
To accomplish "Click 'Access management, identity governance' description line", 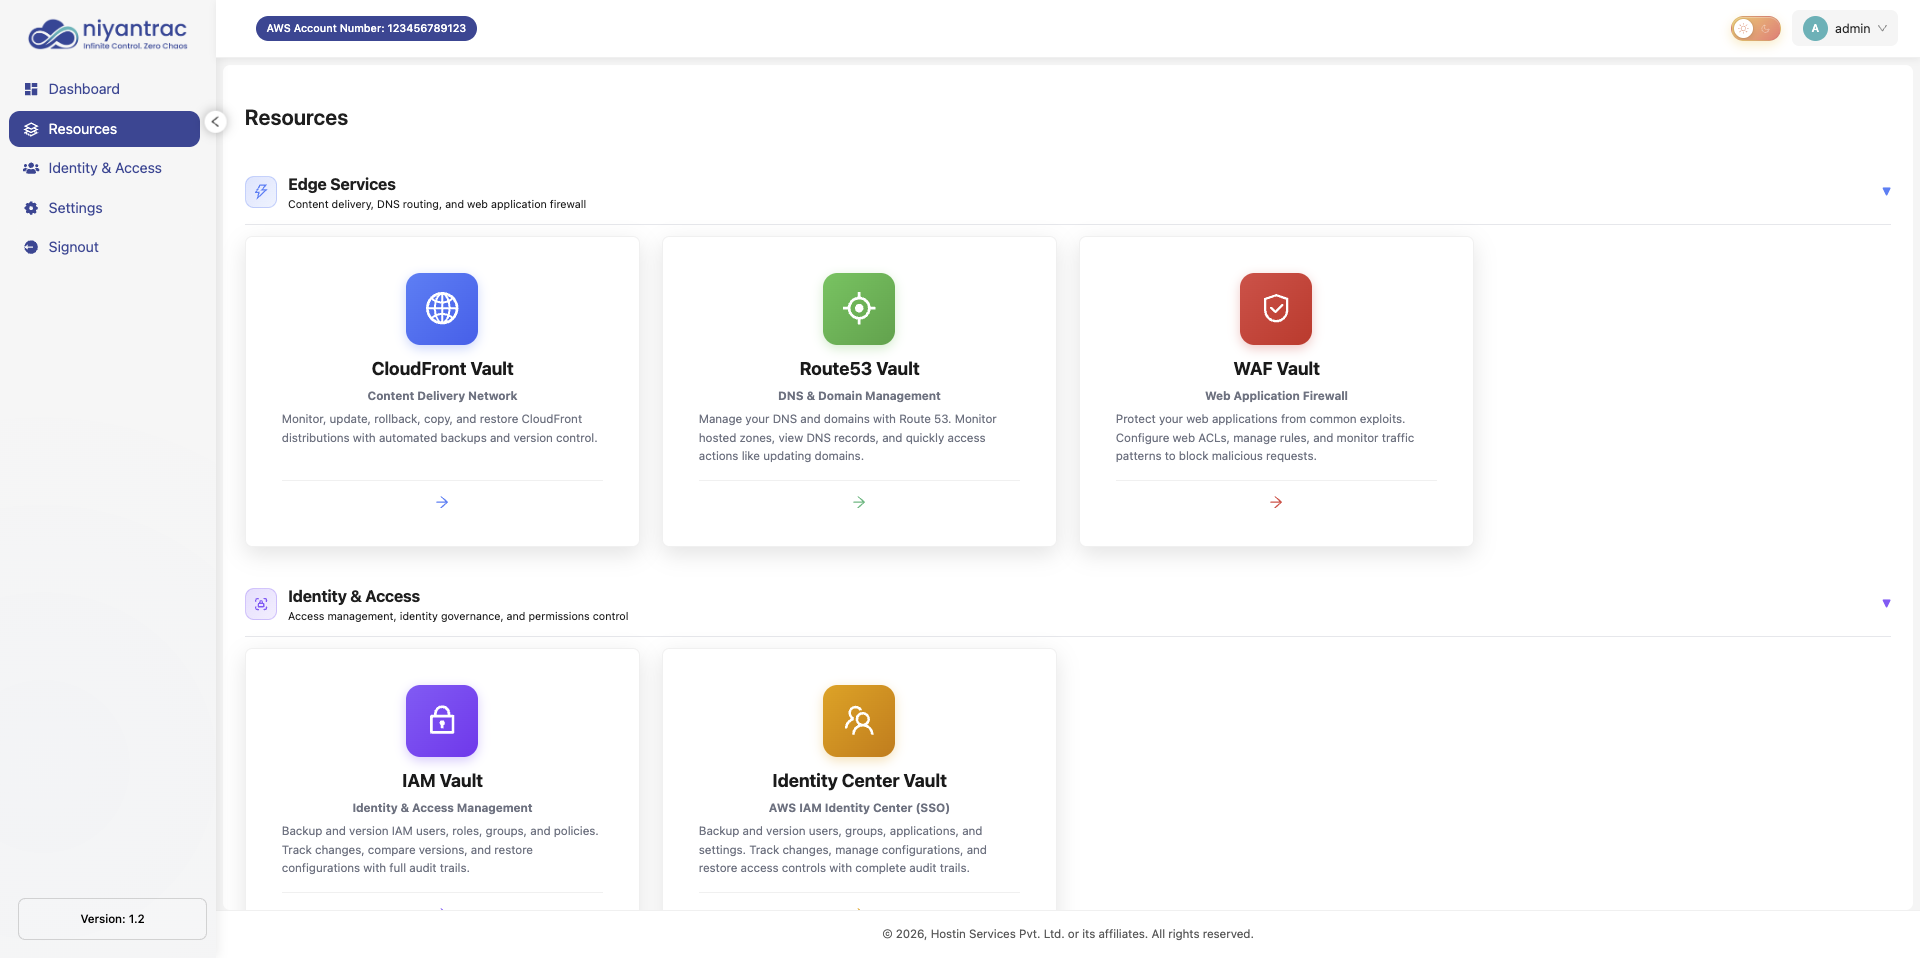I will pyautogui.click(x=458, y=616).
